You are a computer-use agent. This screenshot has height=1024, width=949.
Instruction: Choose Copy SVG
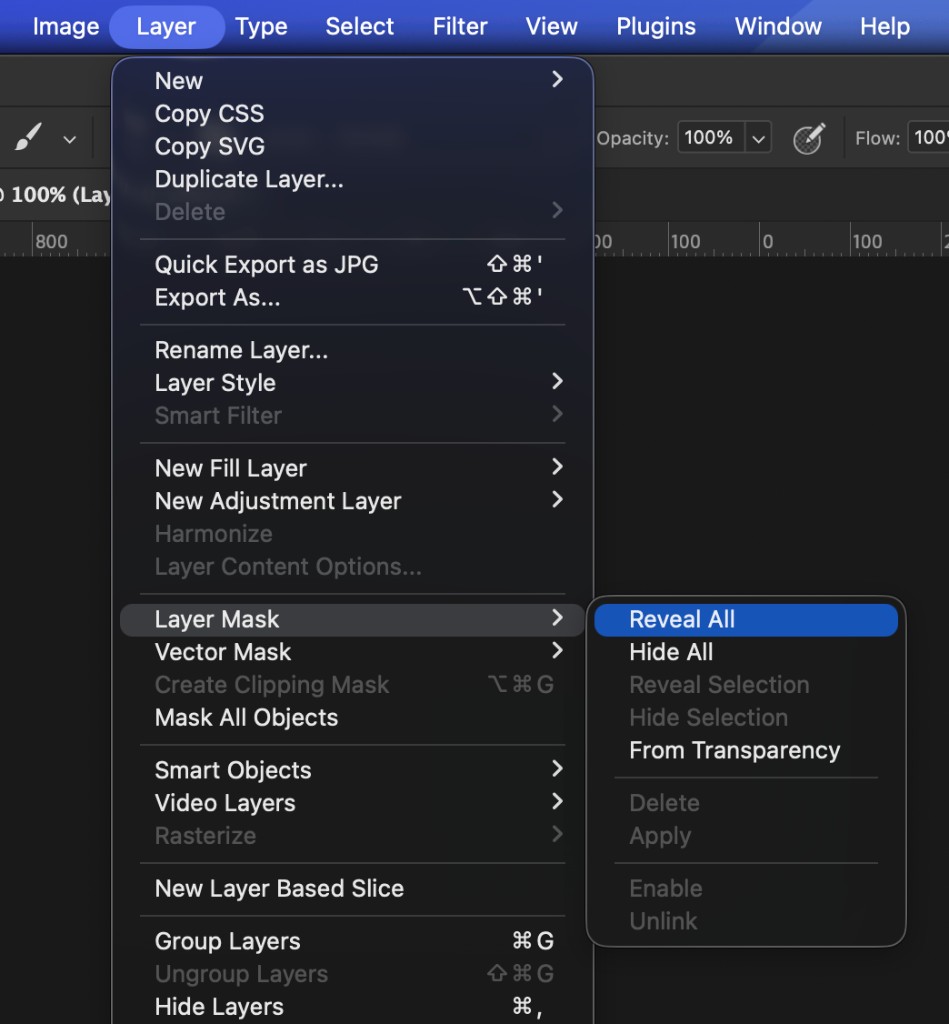(x=353, y=146)
